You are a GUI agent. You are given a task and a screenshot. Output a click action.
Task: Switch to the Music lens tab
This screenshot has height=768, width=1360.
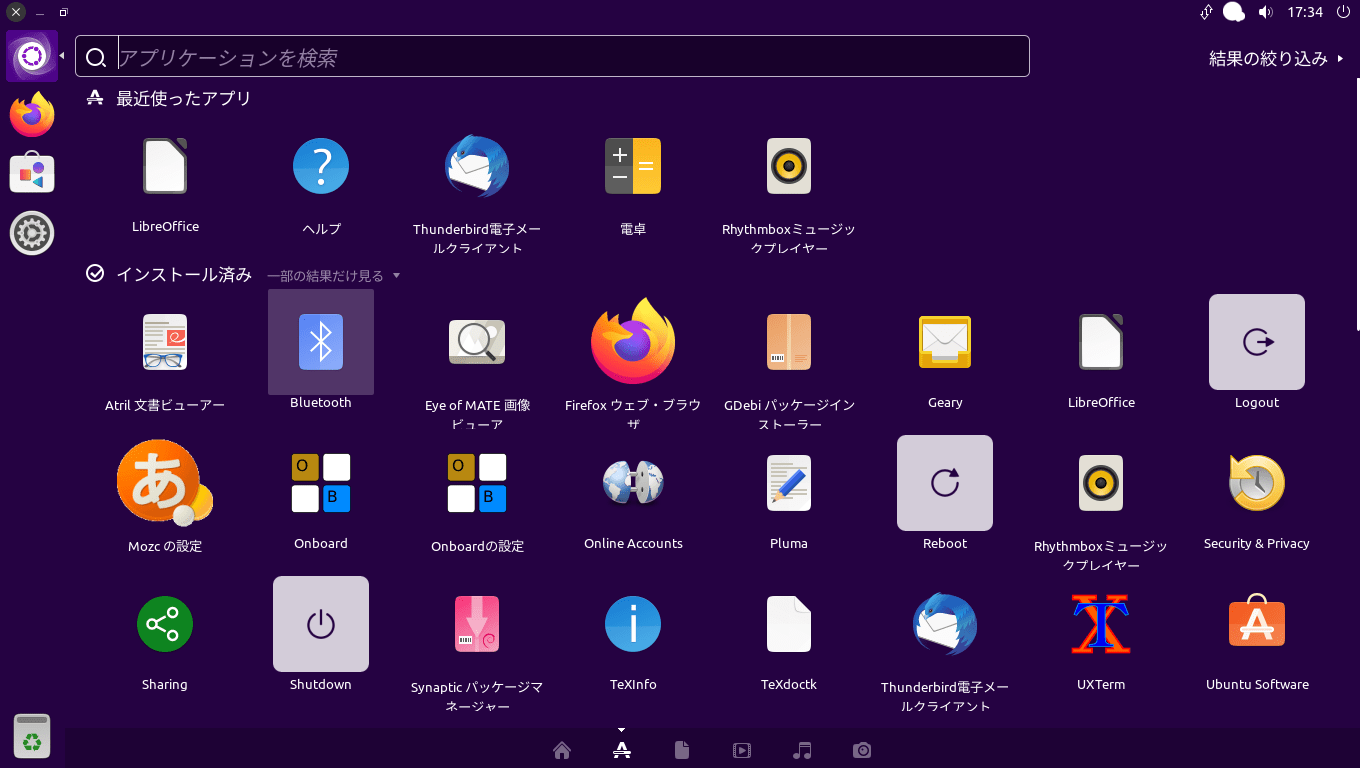[802, 750]
